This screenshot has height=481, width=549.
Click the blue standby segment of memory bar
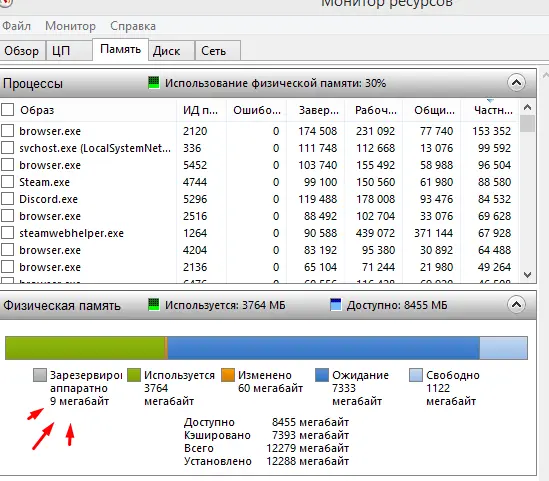point(324,348)
